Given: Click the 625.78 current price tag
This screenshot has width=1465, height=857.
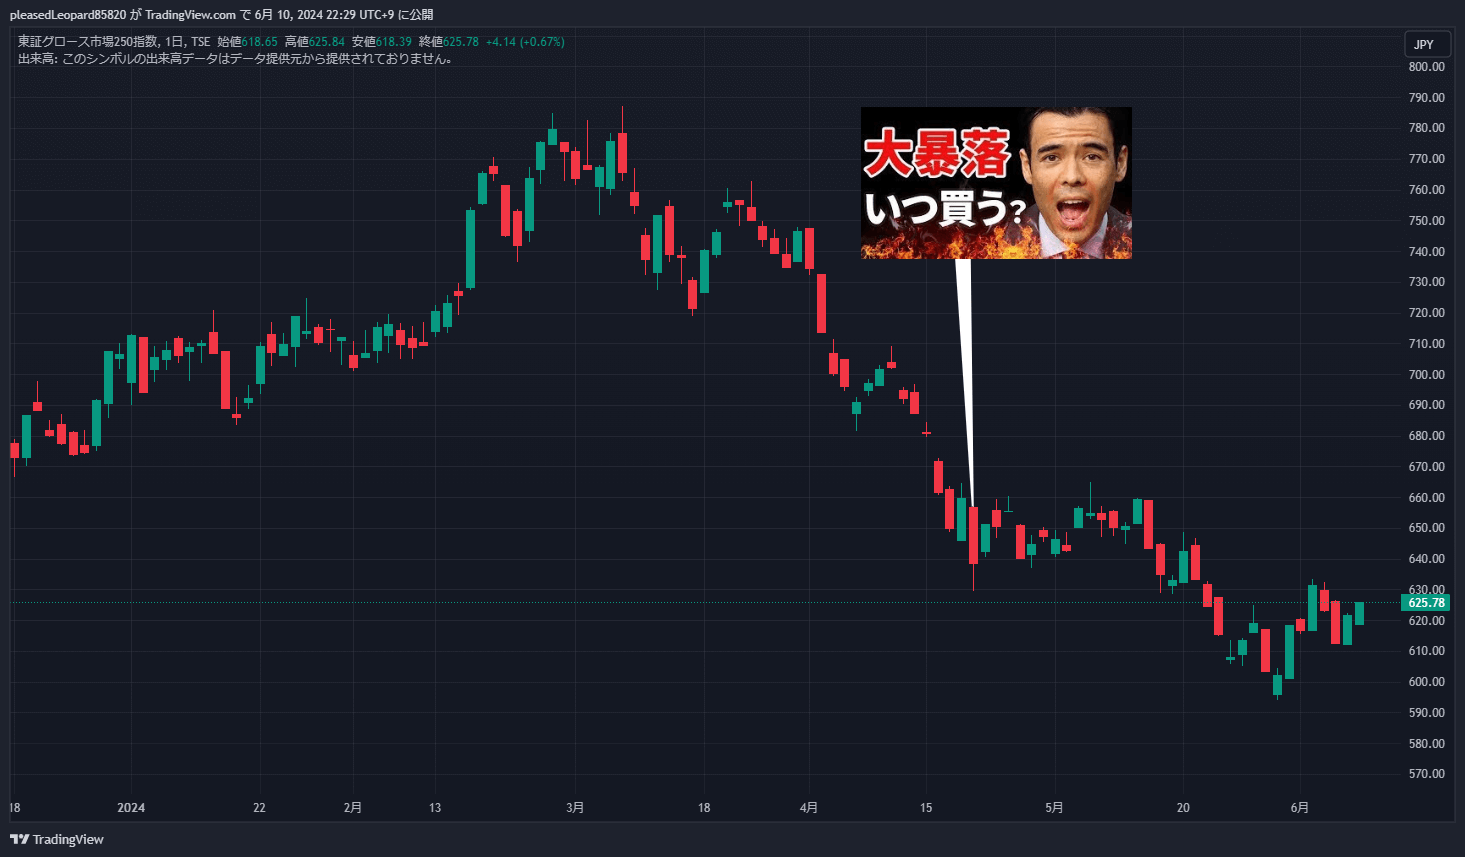Looking at the screenshot, I should pos(1426,603).
